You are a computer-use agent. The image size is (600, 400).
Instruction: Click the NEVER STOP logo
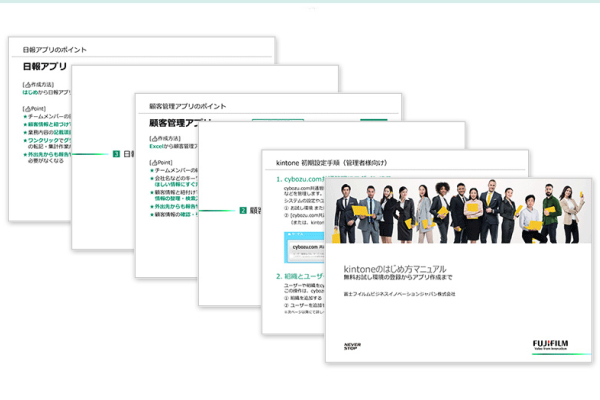pos(352,346)
